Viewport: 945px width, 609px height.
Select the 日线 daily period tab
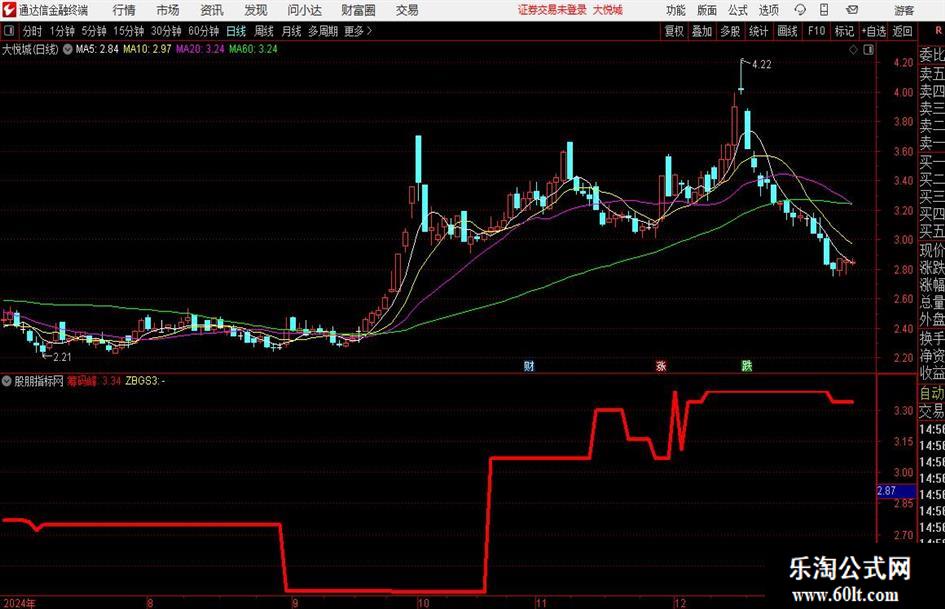point(236,31)
